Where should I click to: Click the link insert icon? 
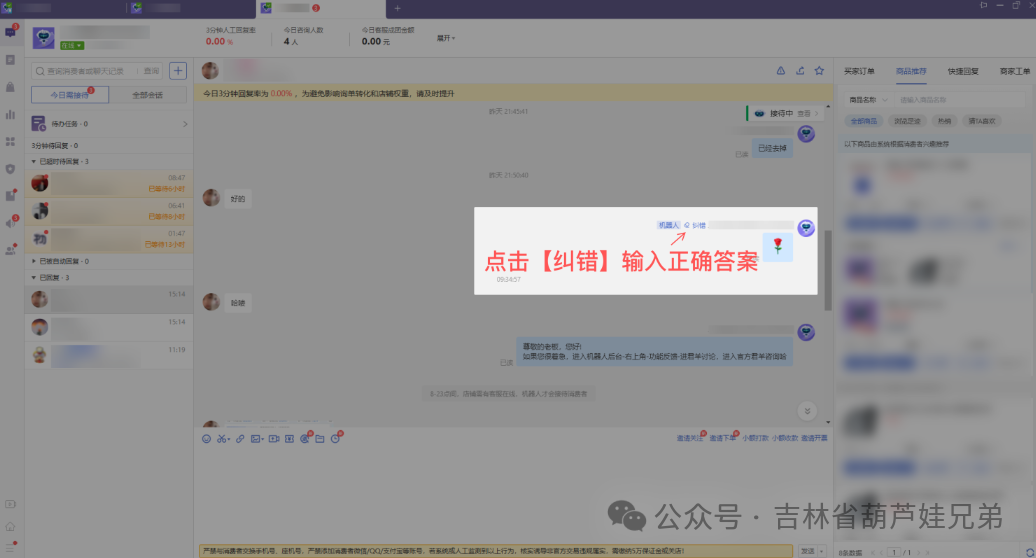click(240, 438)
